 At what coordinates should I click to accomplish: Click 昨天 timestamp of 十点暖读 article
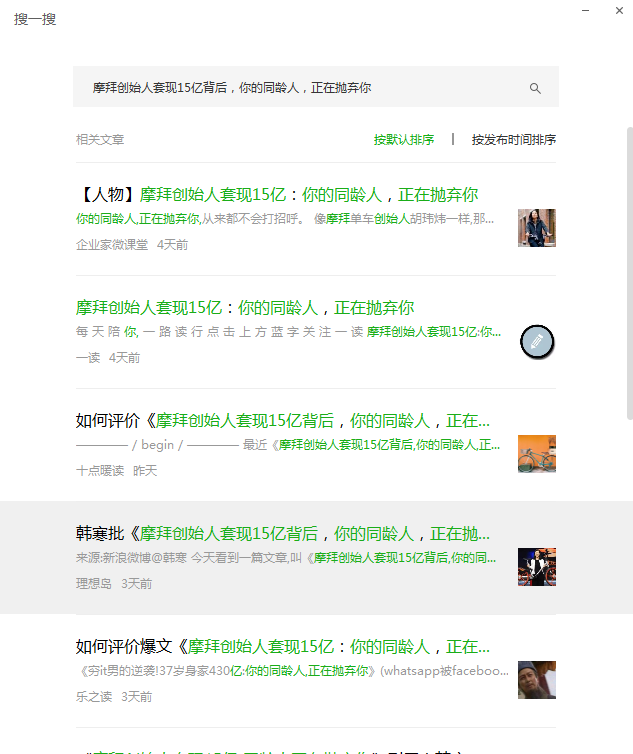[145, 471]
